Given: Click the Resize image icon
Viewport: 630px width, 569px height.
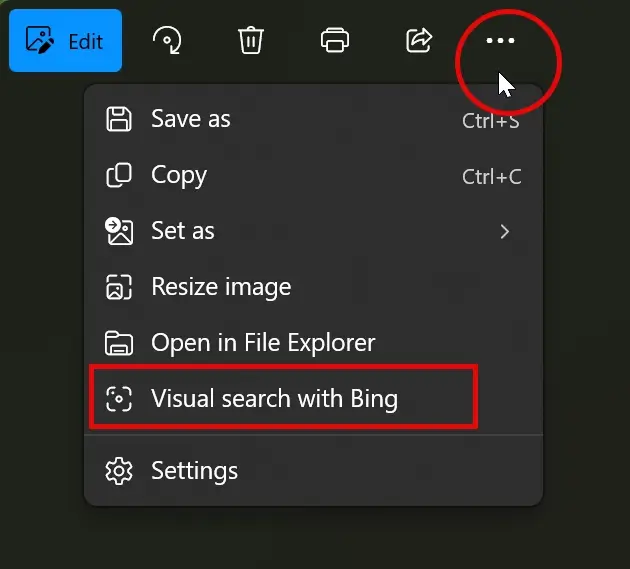Looking at the screenshot, I should tap(119, 287).
